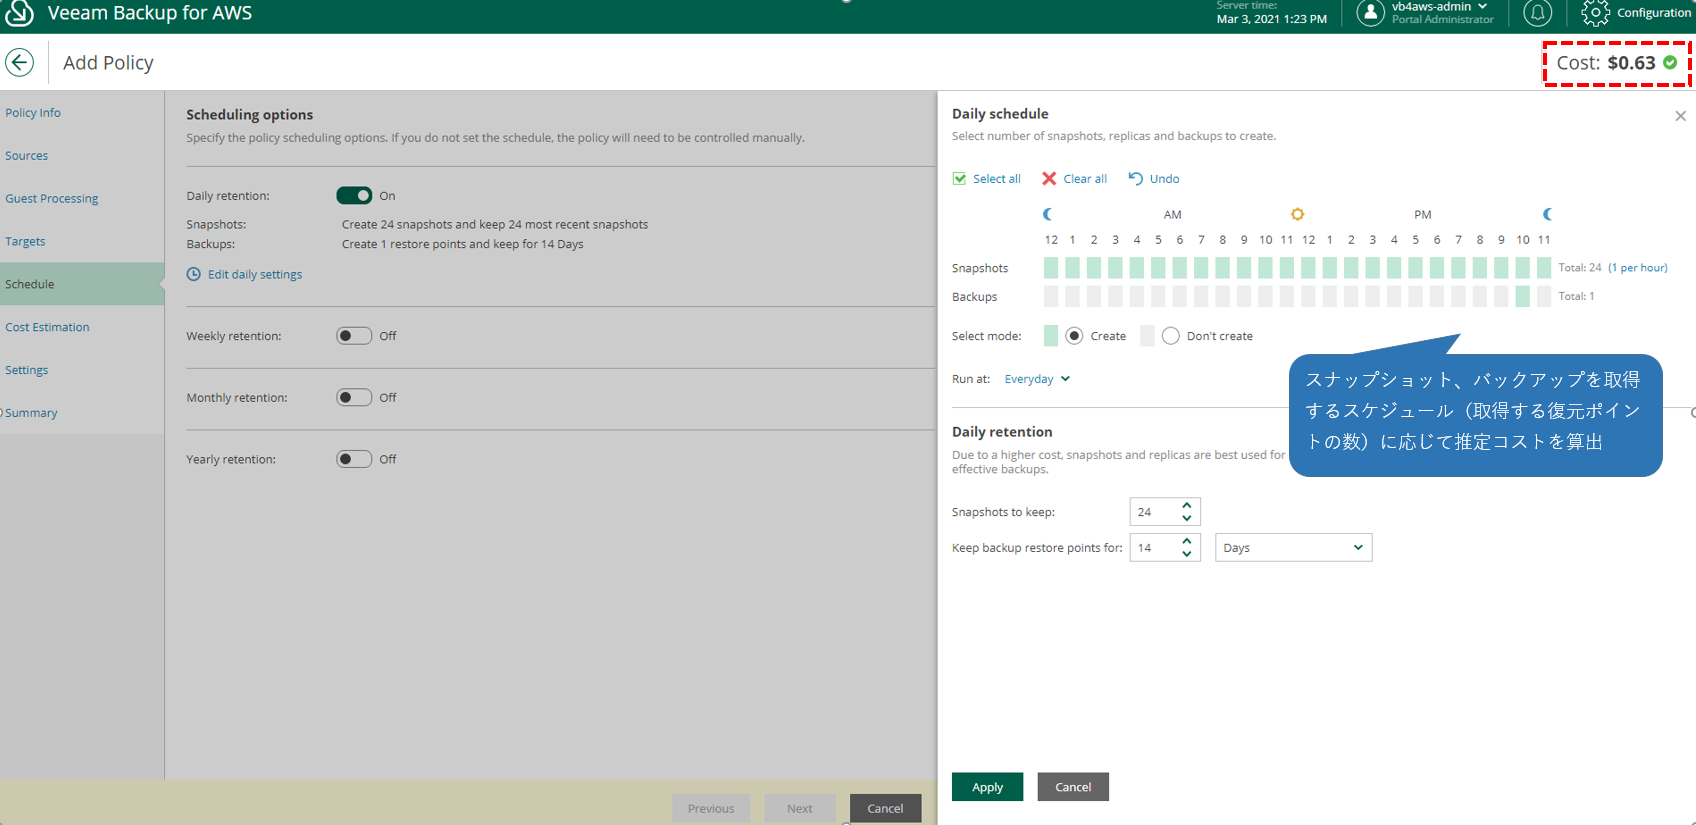This screenshot has width=1696, height=825.
Task: Click the Undo link
Action: coord(1164,179)
